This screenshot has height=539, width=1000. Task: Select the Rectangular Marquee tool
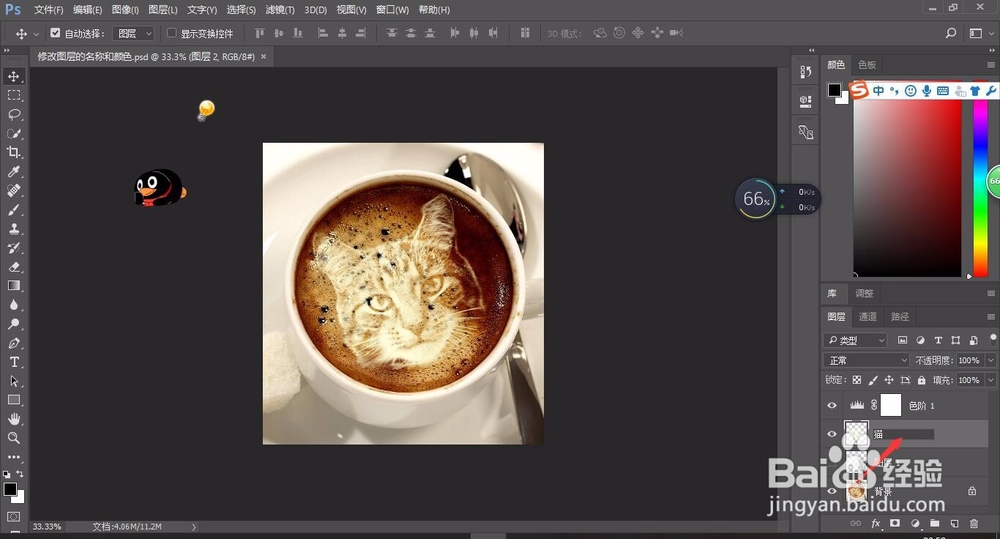pyautogui.click(x=13, y=95)
